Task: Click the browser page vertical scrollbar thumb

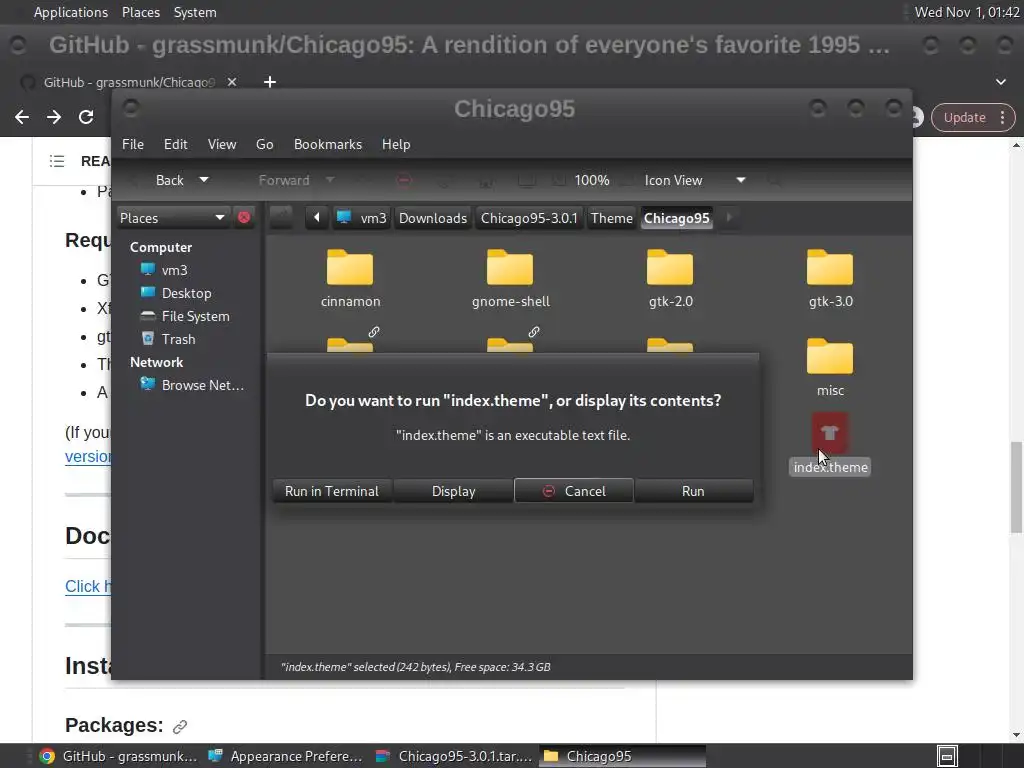Action: pyautogui.click(x=1016, y=487)
